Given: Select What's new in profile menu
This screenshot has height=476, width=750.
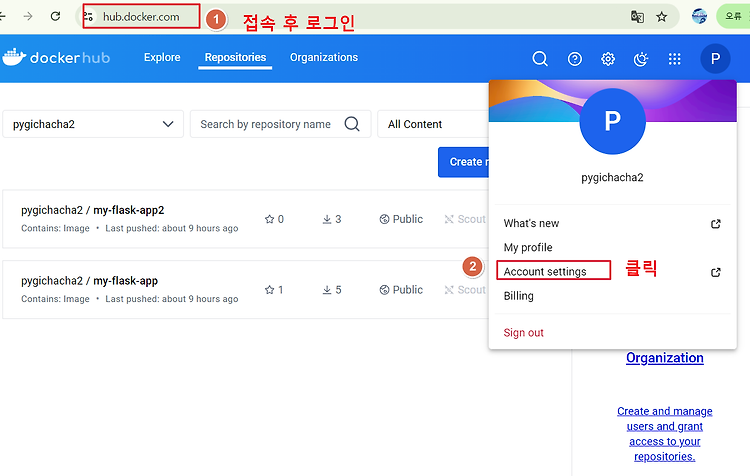Looking at the screenshot, I should 531,223.
